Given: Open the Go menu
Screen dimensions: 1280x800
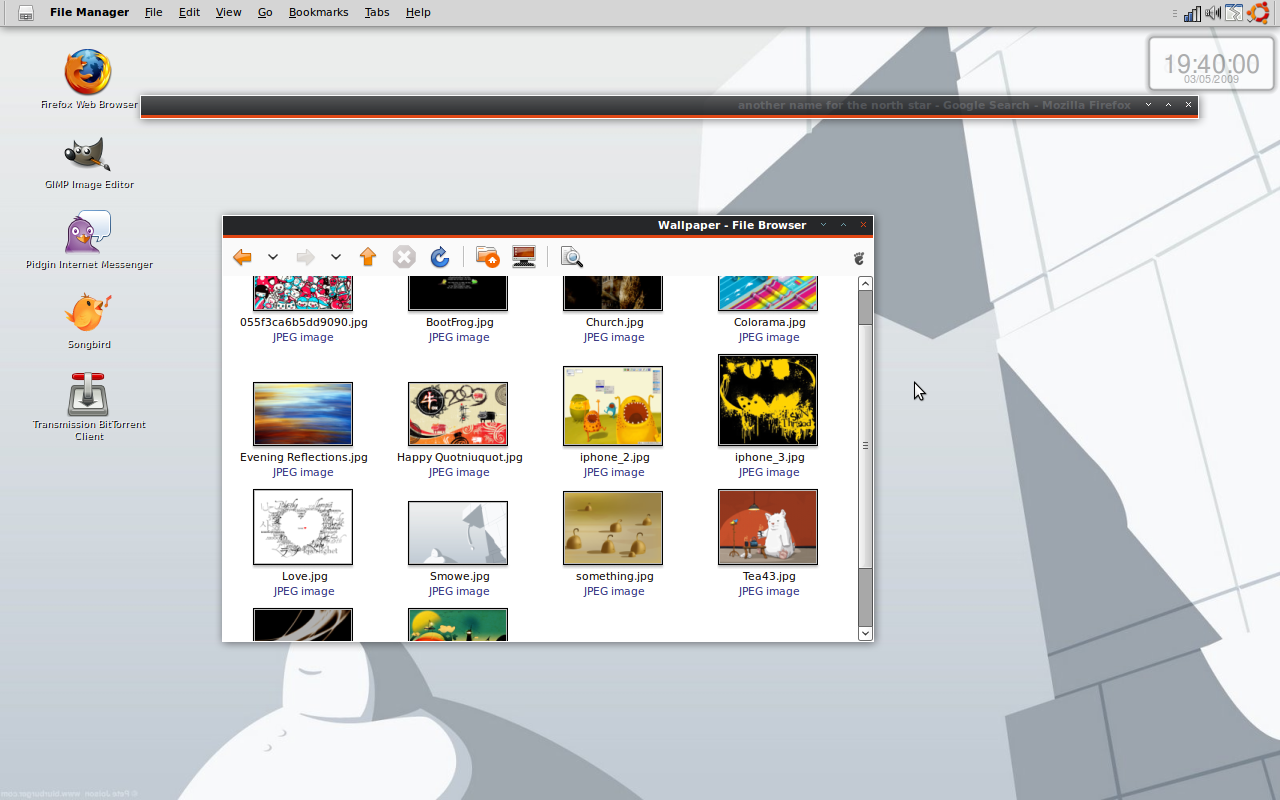Looking at the screenshot, I should click(265, 12).
